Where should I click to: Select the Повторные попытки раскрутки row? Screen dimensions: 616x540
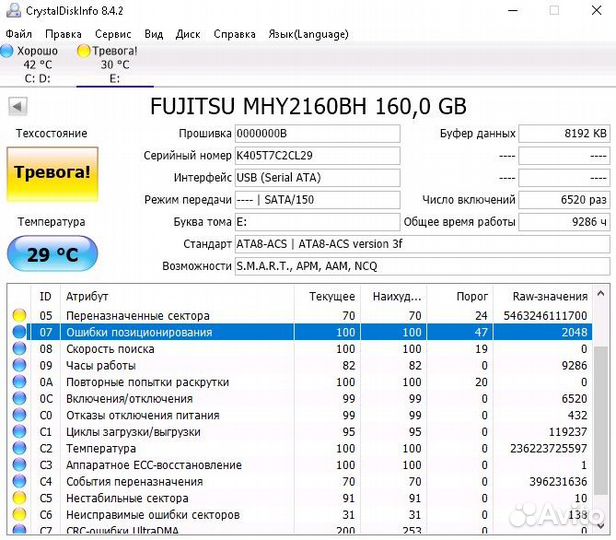(x=300, y=382)
